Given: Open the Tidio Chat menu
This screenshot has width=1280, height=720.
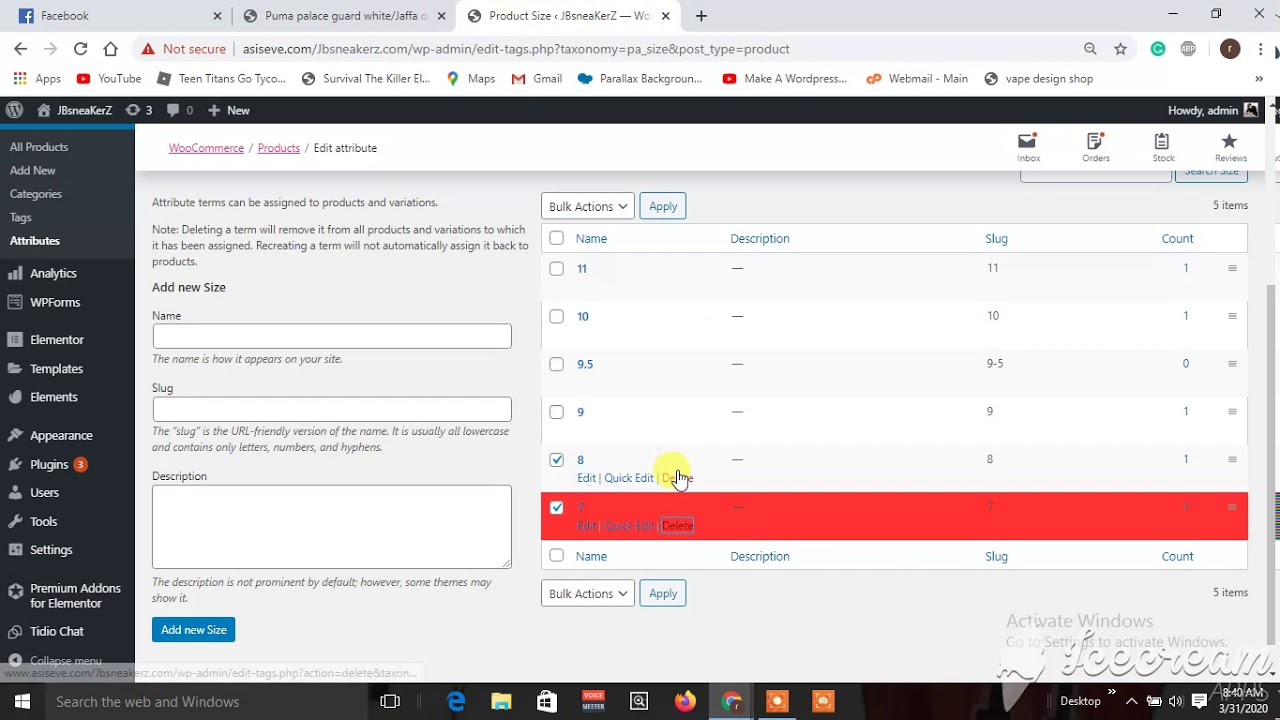Looking at the screenshot, I should (57, 632).
